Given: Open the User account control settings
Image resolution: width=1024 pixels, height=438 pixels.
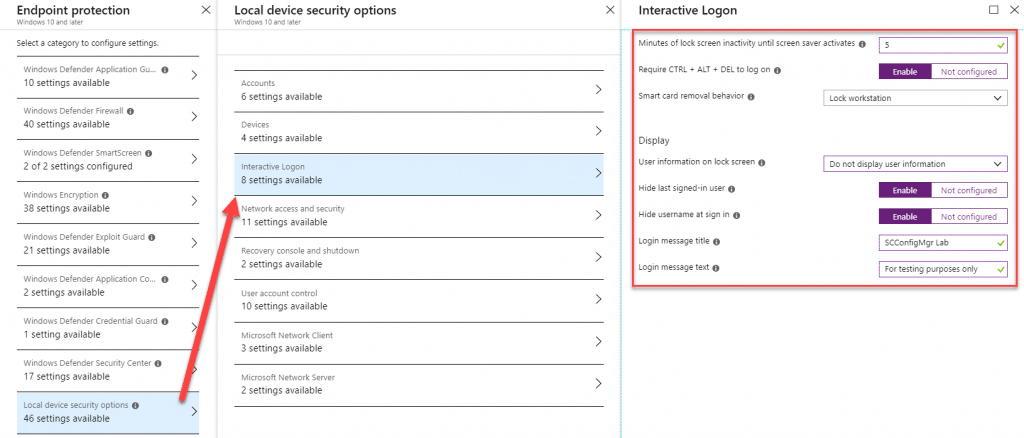Looking at the screenshot, I should pyautogui.click(x=419, y=300).
